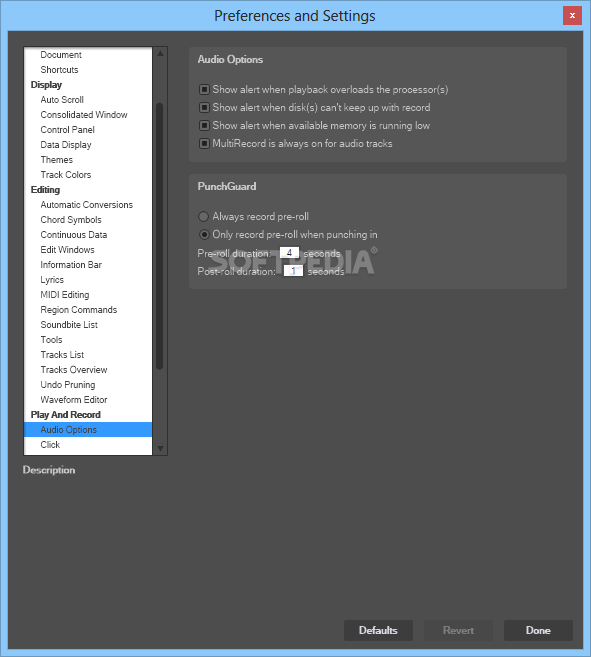Click the Defaults button
Viewport: 591px width, 657px height.
pyautogui.click(x=378, y=631)
